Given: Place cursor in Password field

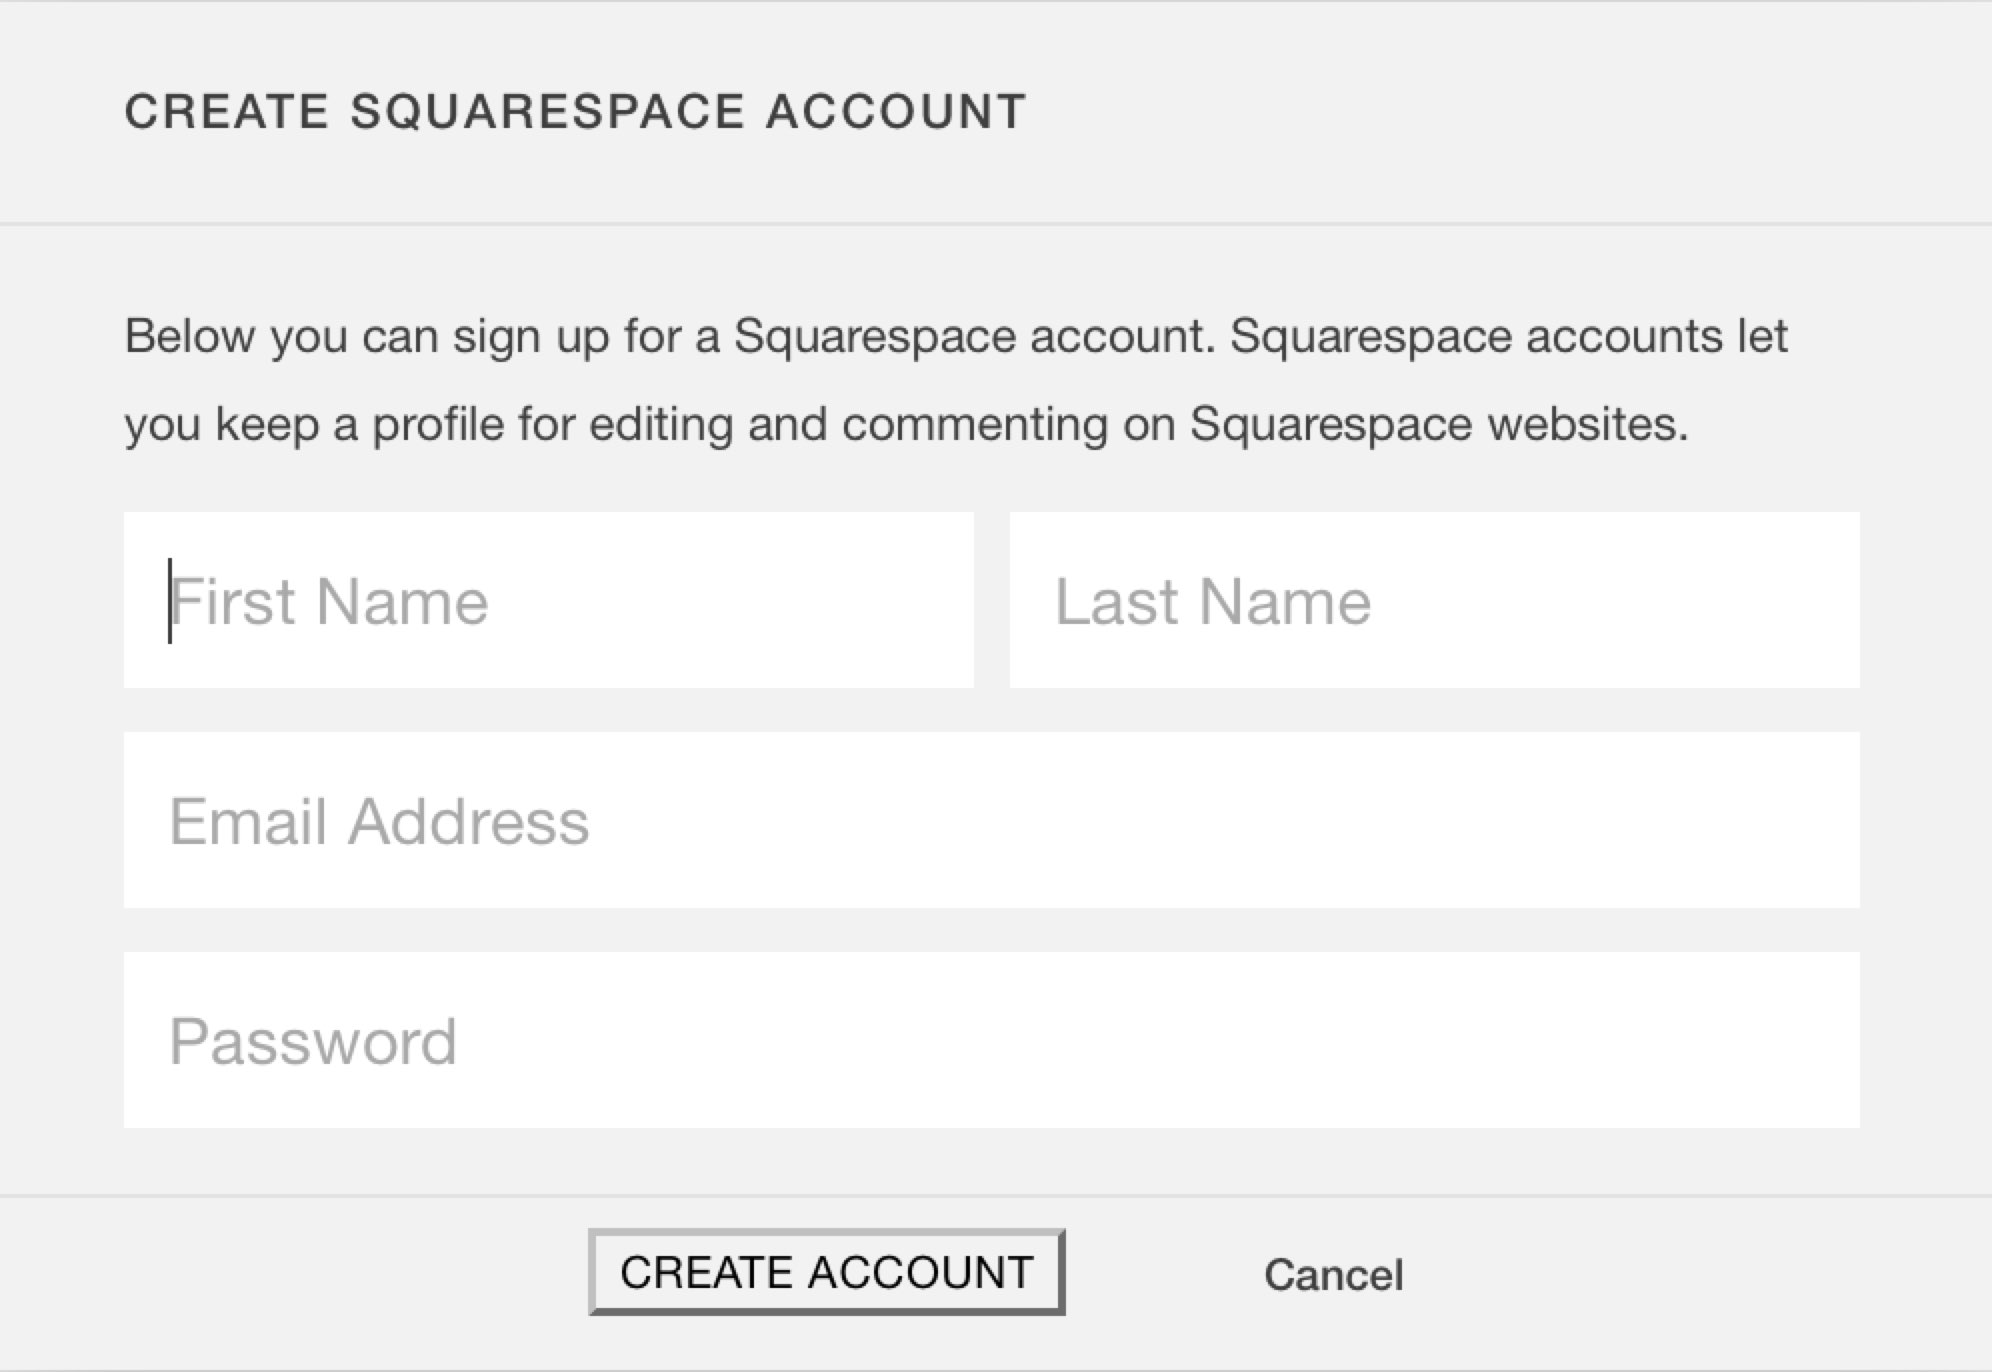Looking at the screenshot, I should point(992,1040).
